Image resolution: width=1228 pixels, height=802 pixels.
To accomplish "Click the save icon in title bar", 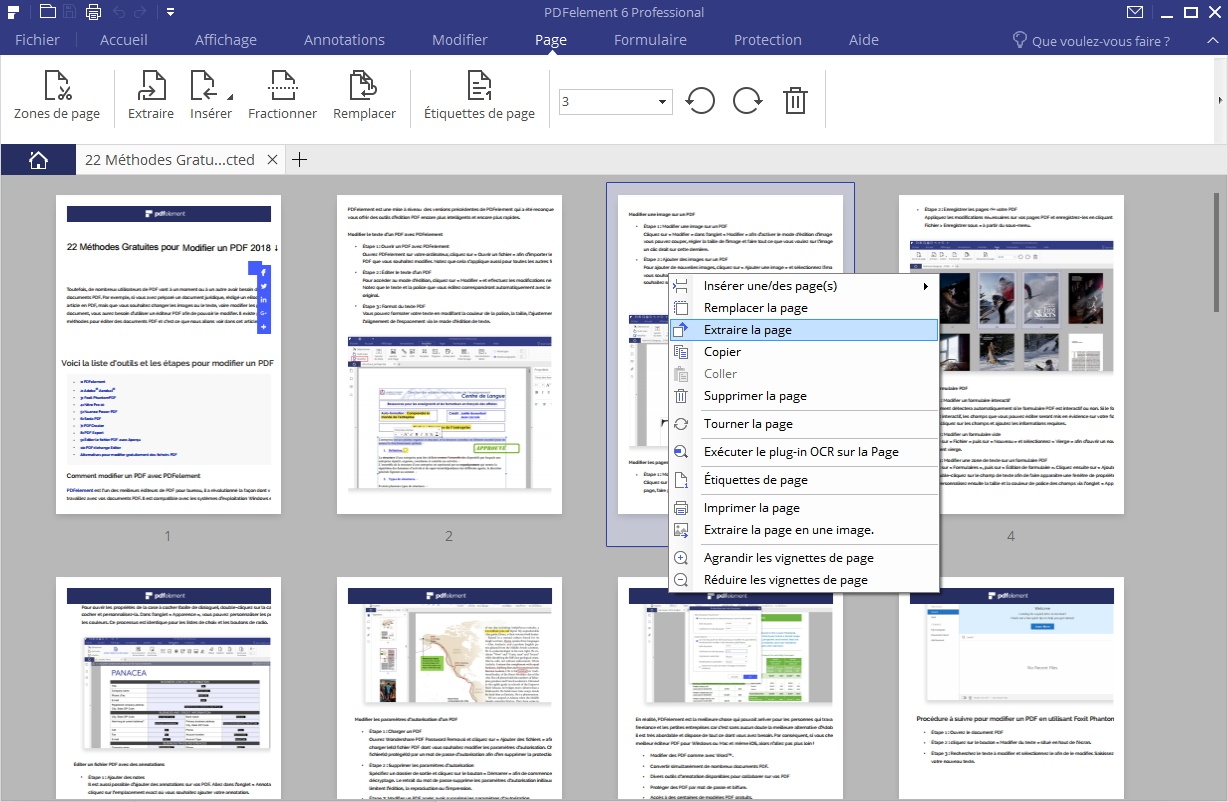I will [70, 13].
